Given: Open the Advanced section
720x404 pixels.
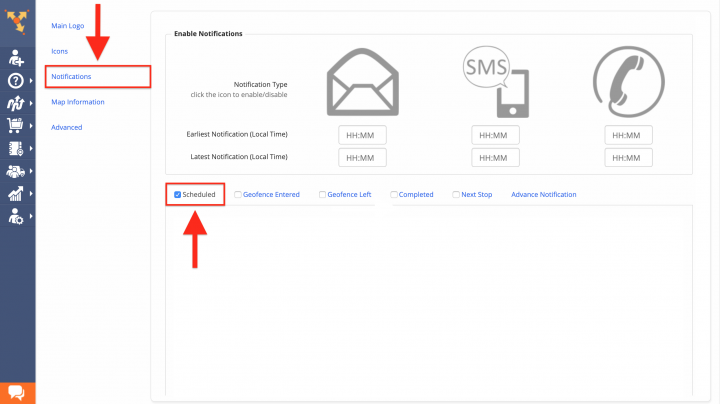Looking at the screenshot, I should coord(67,127).
